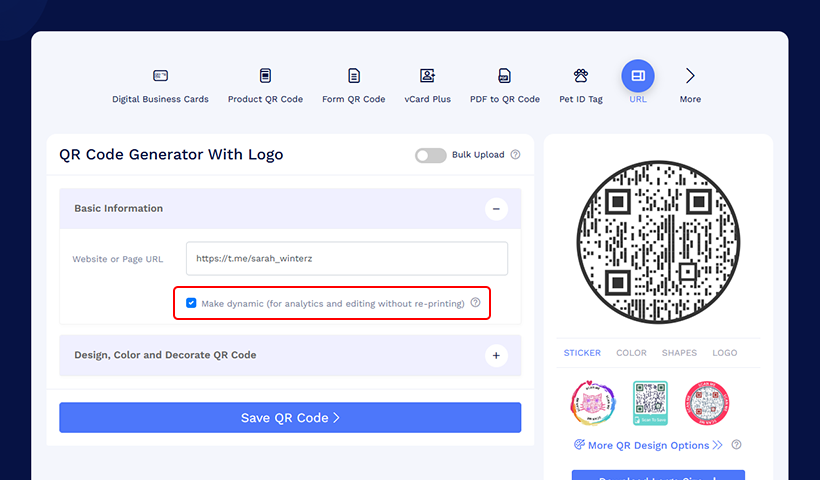Choose the Pet ID Tag paw icon
This screenshot has width=820, height=480.
[580, 76]
